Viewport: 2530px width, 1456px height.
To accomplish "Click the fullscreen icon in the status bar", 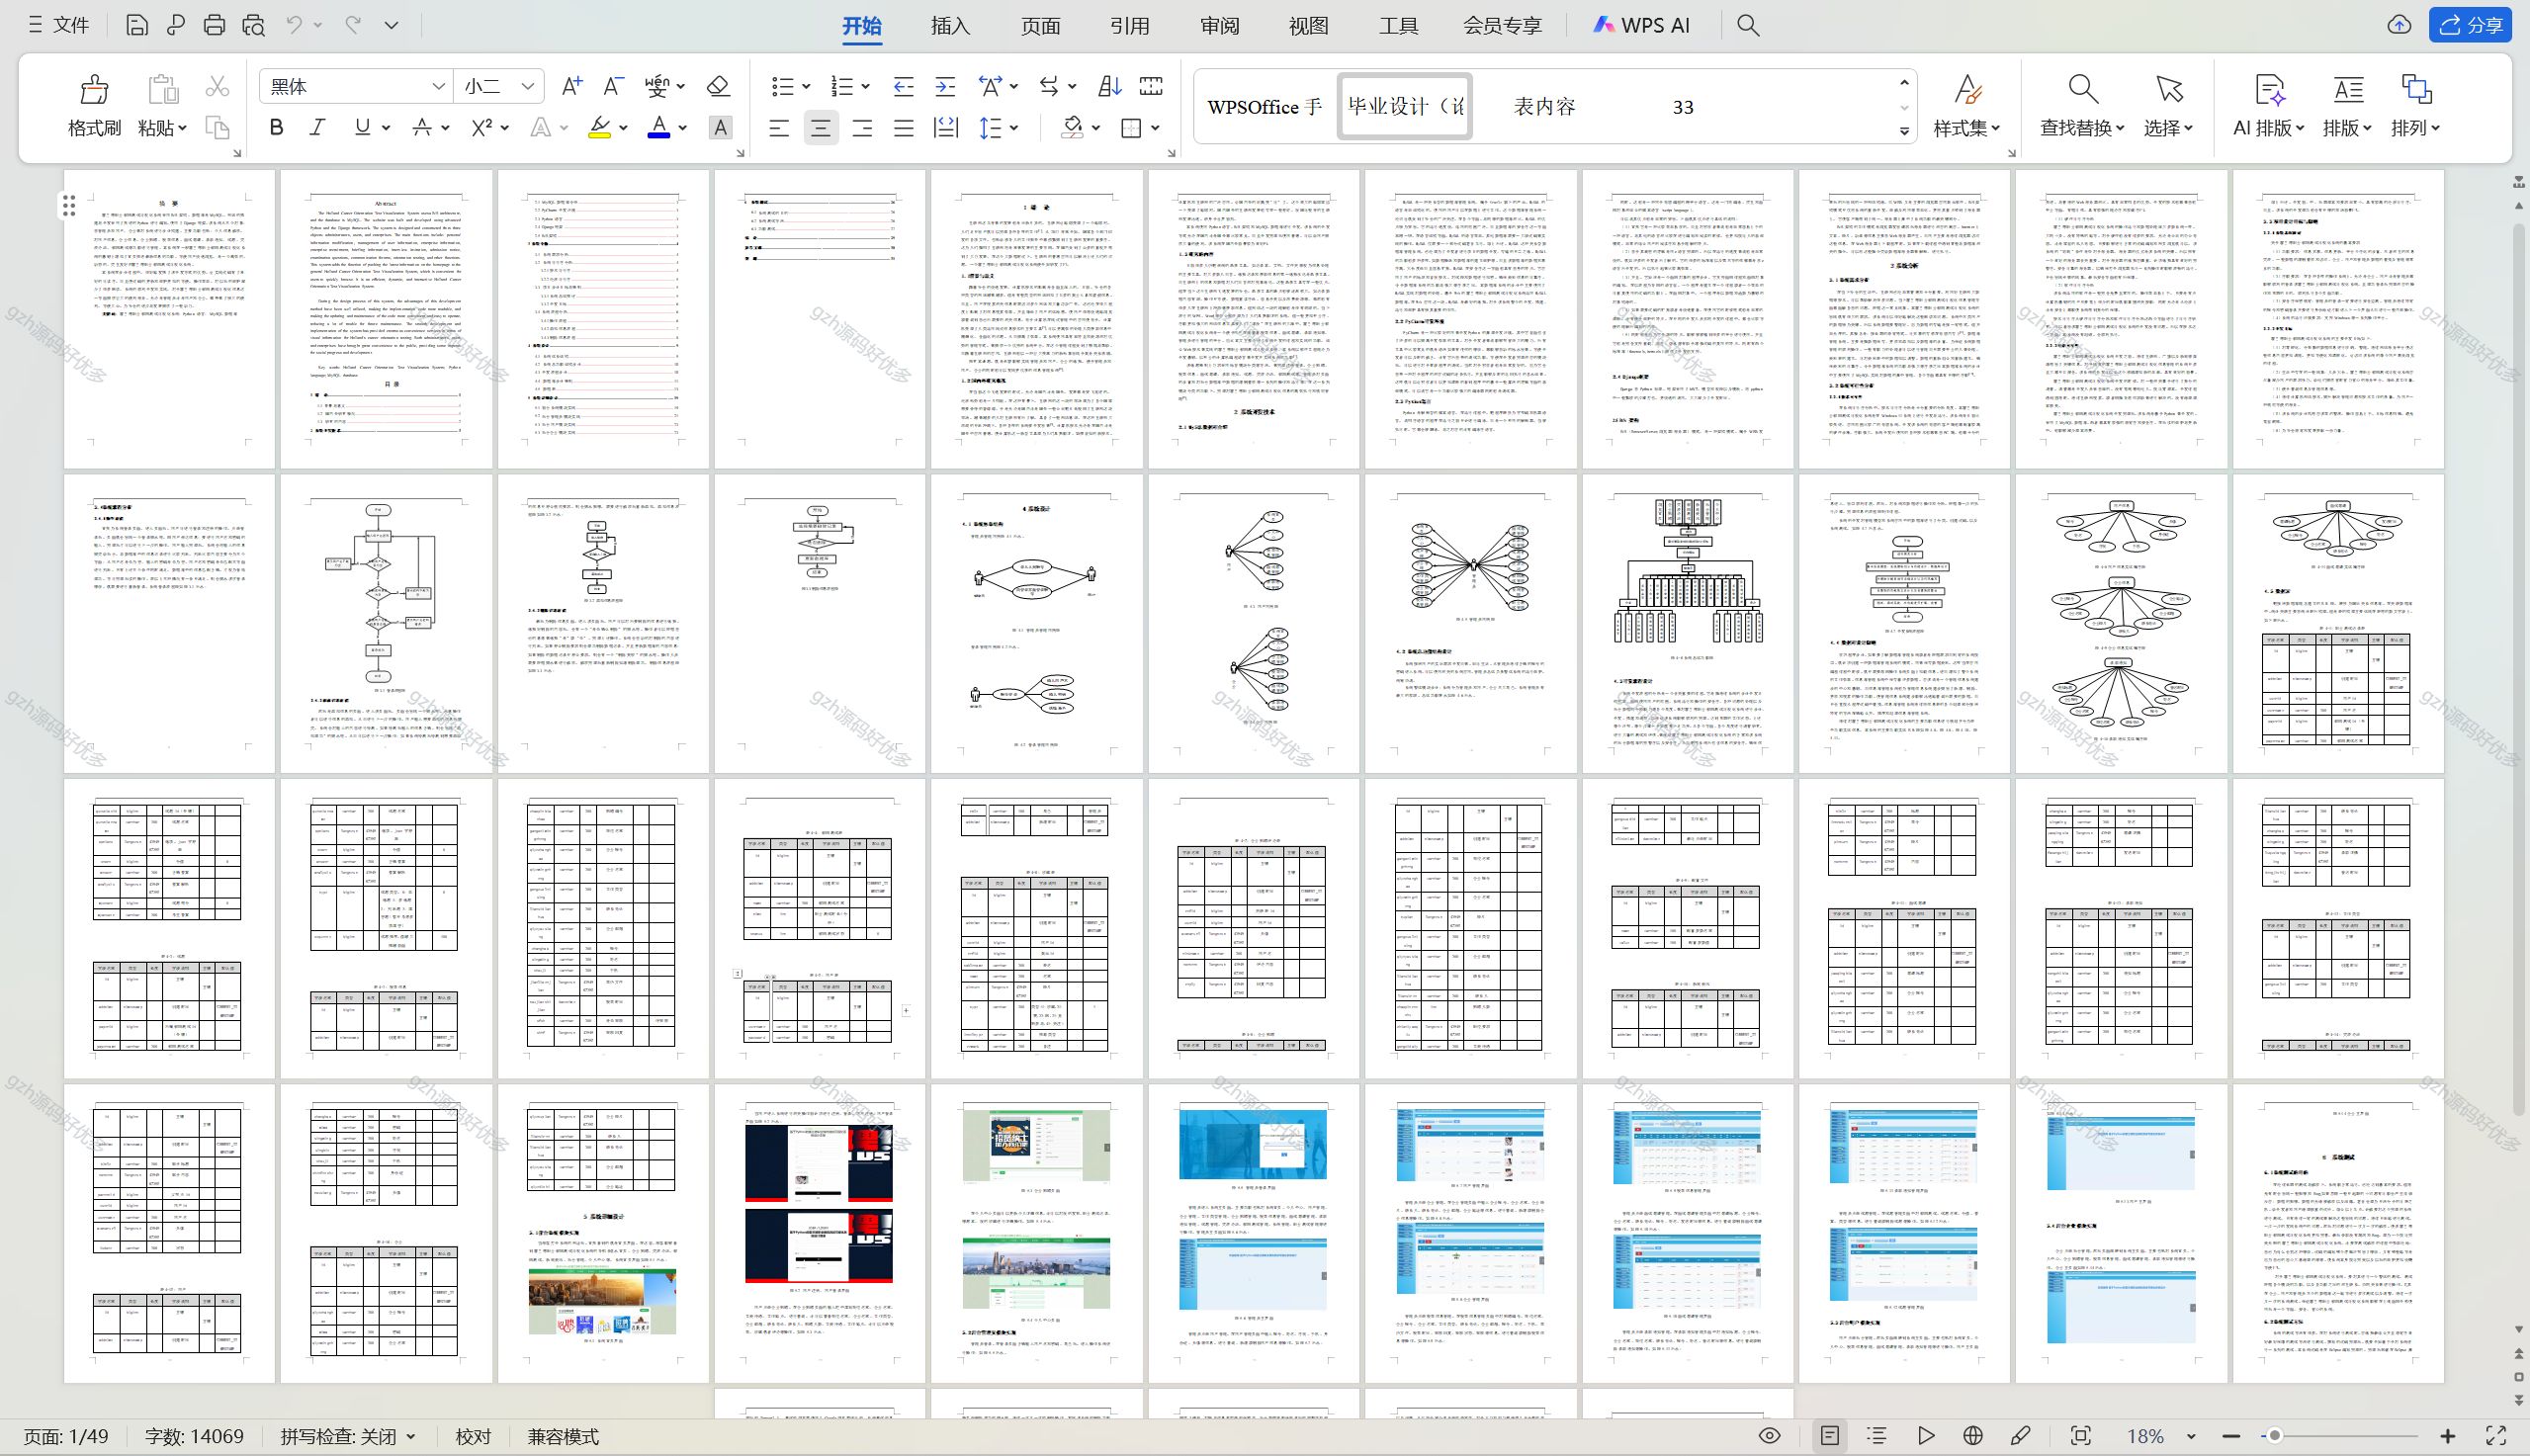I will (2495, 1436).
